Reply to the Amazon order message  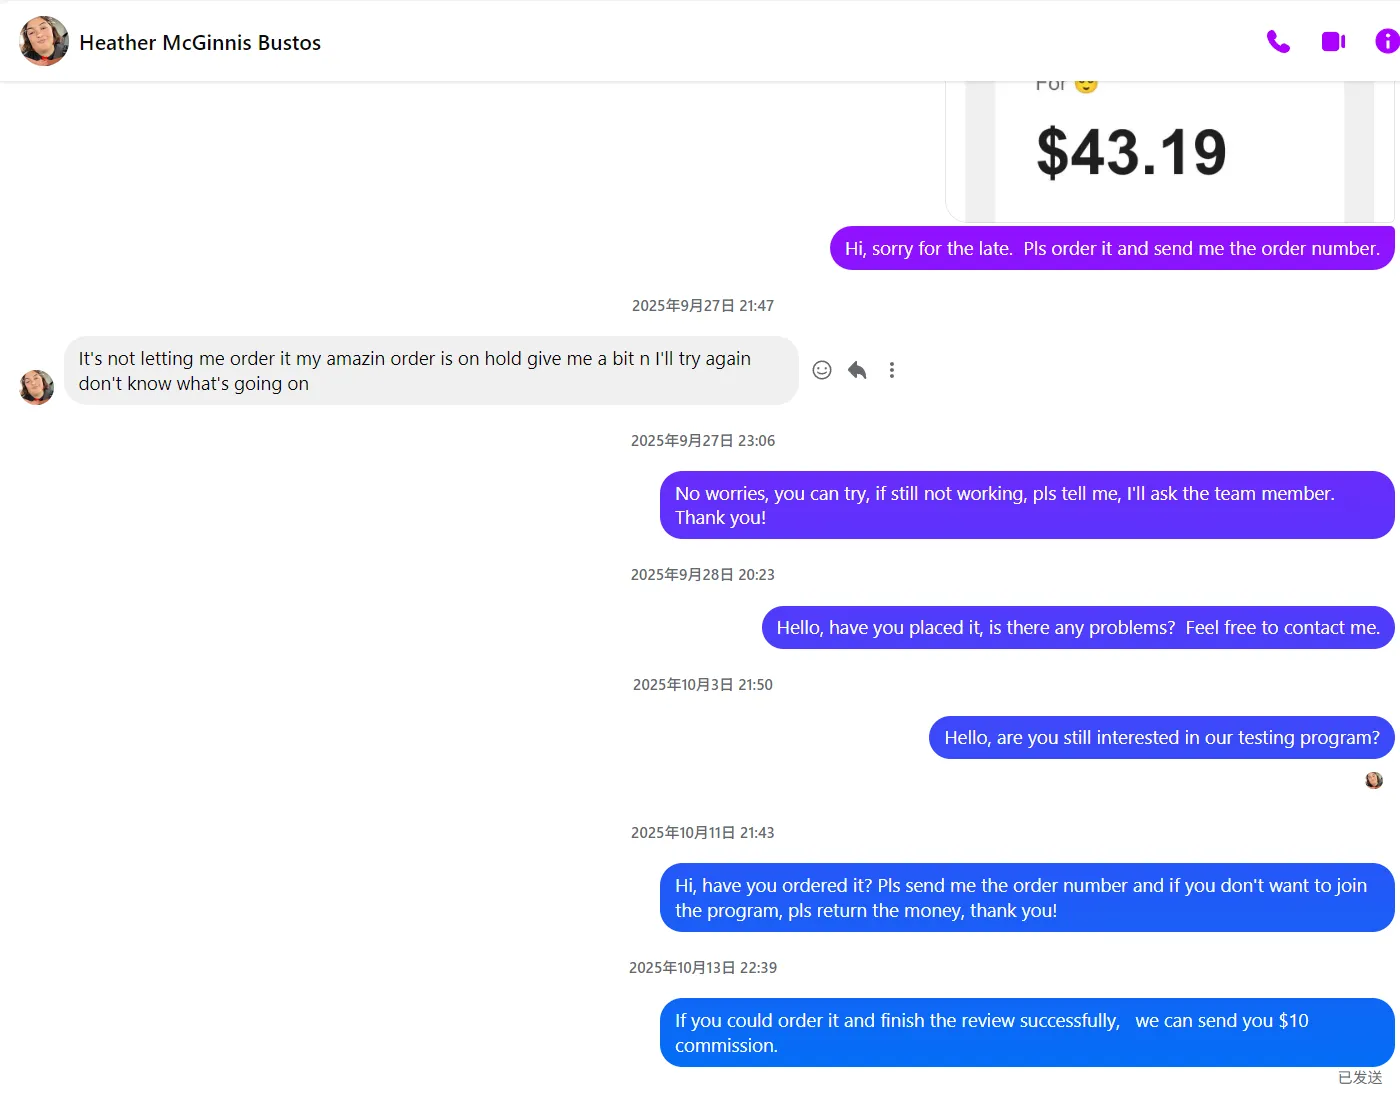pyautogui.click(x=857, y=370)
